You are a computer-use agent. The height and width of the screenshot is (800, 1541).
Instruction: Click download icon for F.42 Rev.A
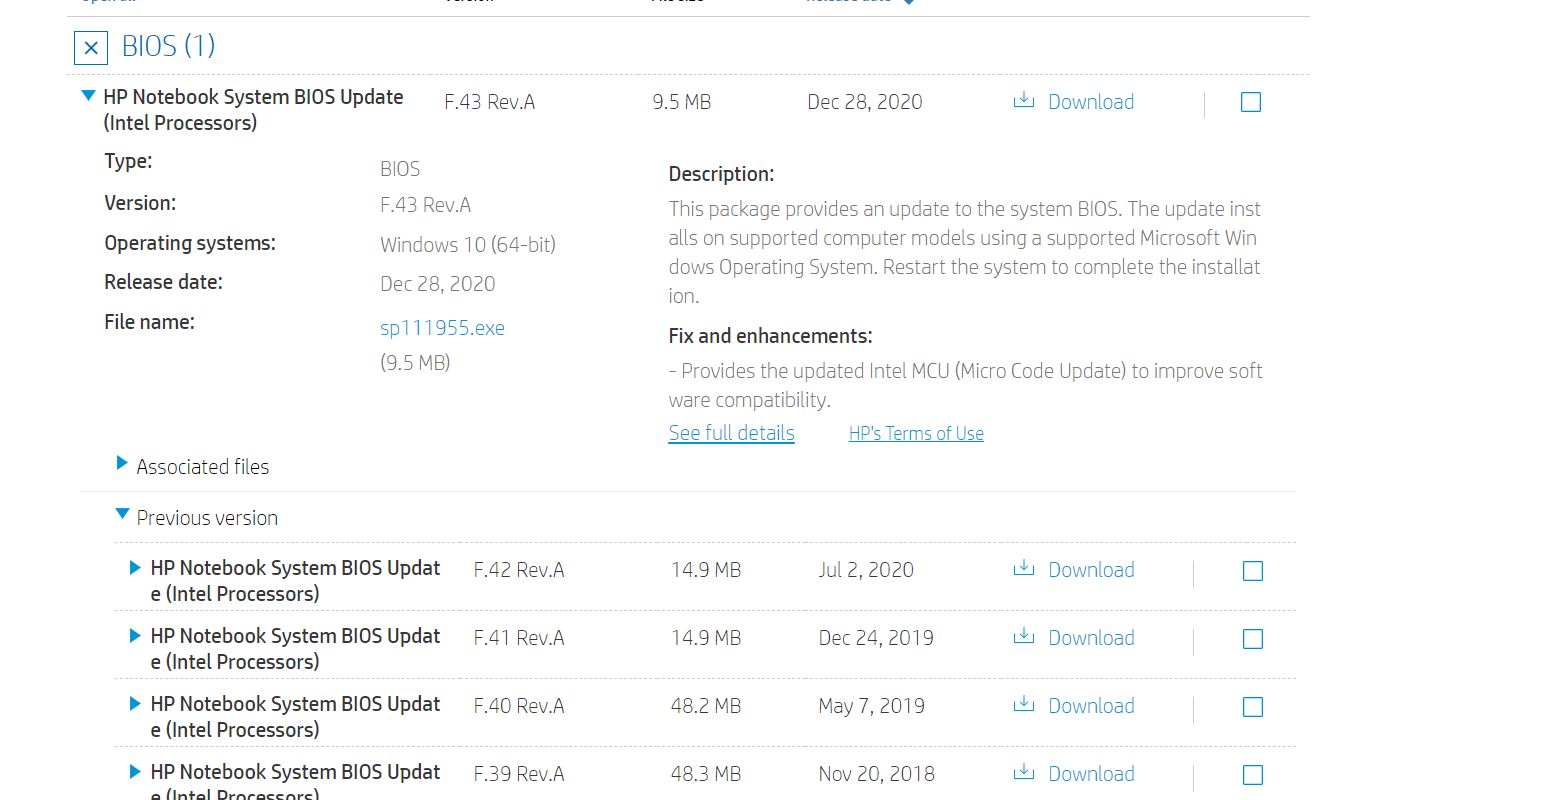[1023, 569]
